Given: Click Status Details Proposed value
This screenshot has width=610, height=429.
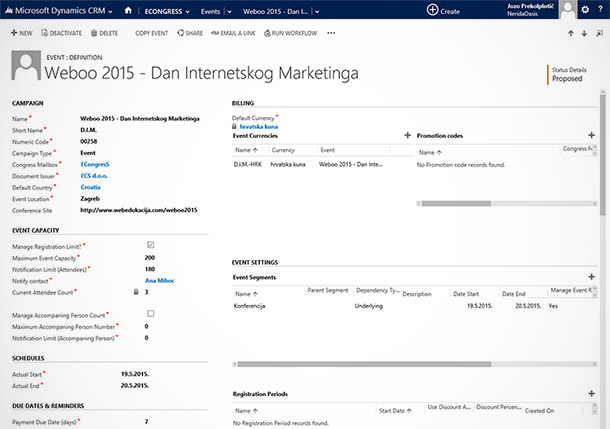Looking at the screenshot, I should pyautogui.click(x=567, y=79).
